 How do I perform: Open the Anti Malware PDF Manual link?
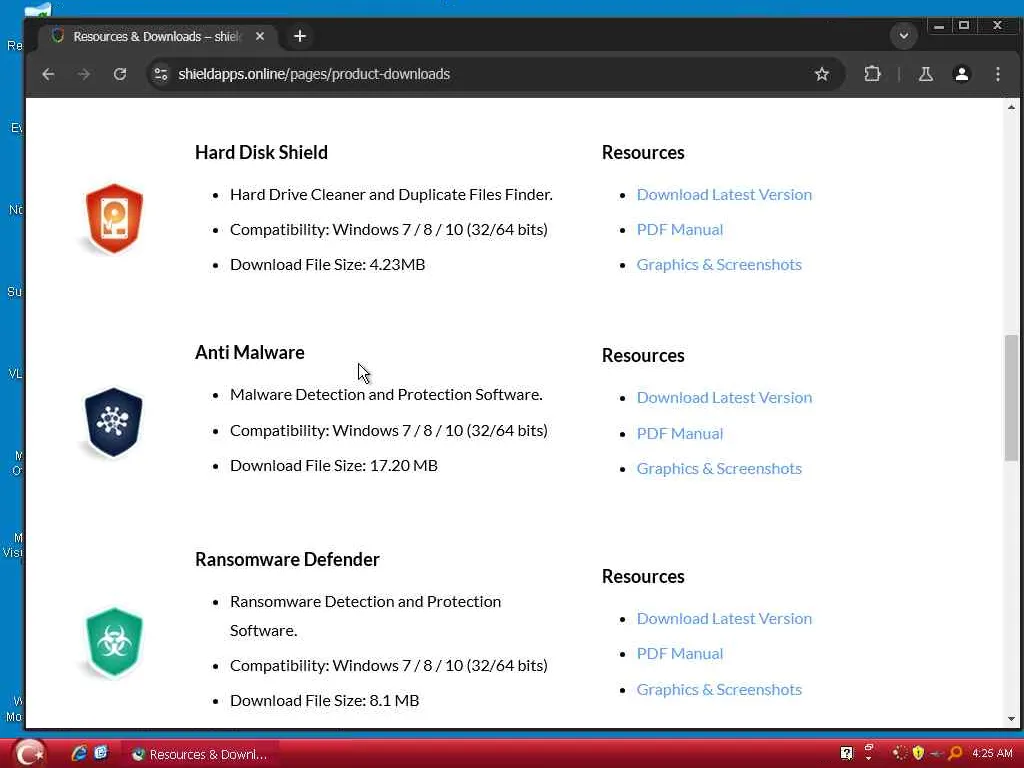[679, 433]
